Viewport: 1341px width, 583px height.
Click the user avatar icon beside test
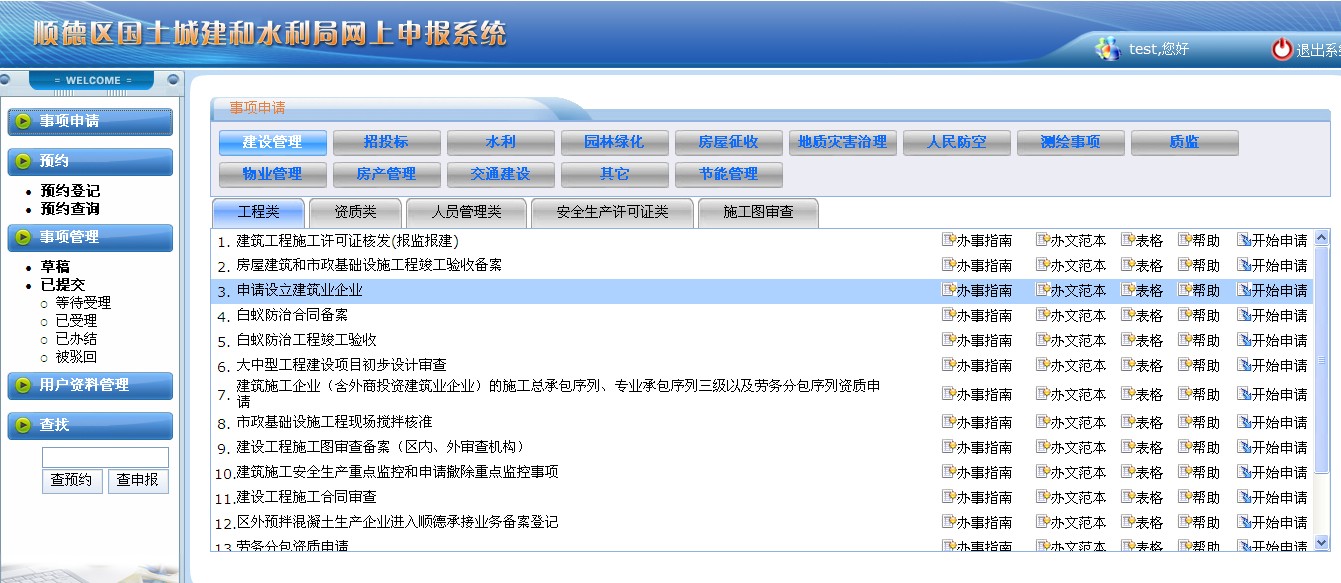point(1107,49)
